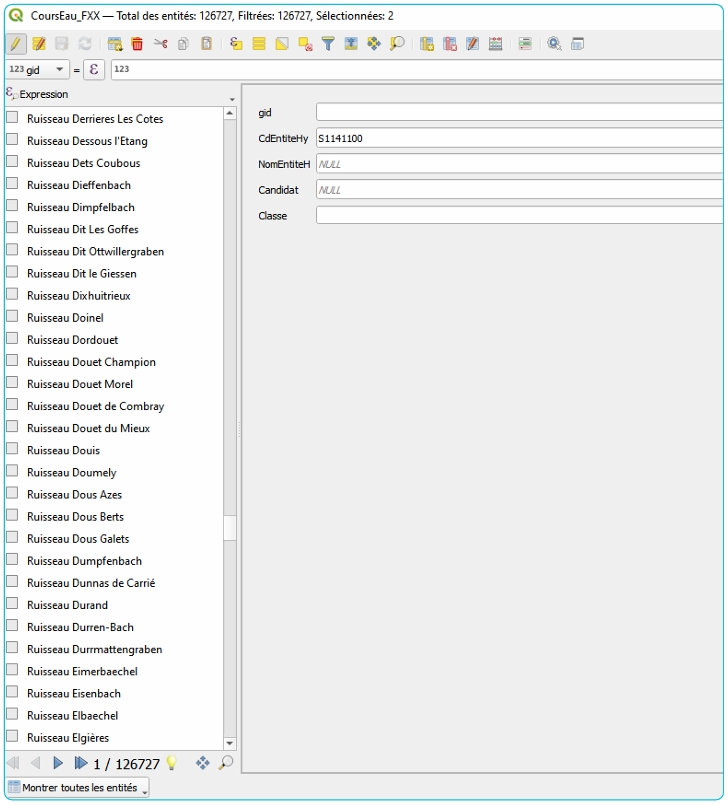Viewport: 728px width, 805px height.
Task: Click the filter funnel icon in the toolbar
Action: click(327, 44)
